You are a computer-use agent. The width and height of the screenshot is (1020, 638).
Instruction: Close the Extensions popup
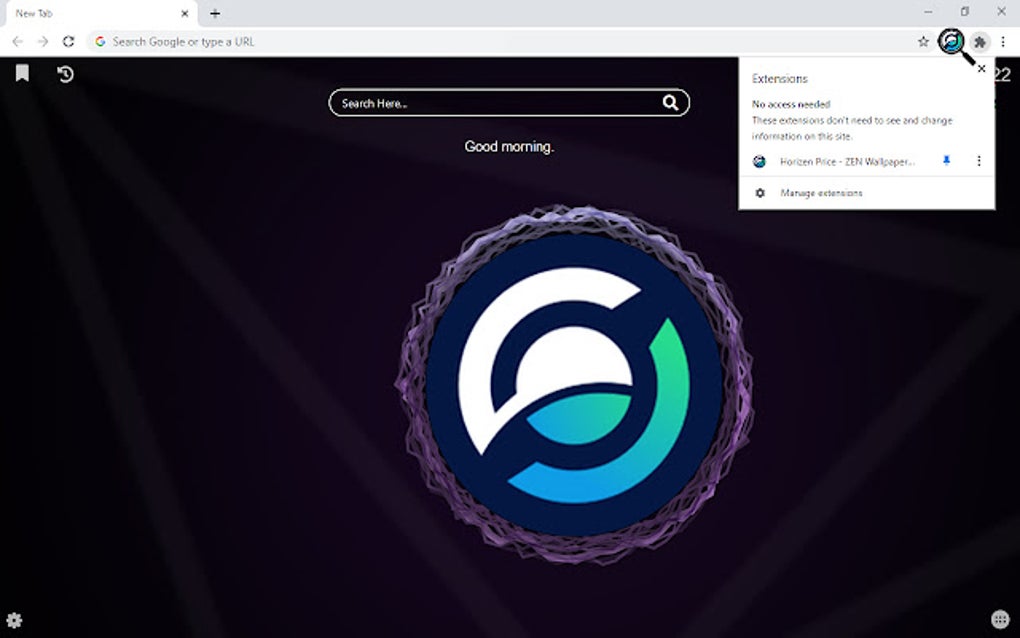pyautogui.click(x=982, y=68)
